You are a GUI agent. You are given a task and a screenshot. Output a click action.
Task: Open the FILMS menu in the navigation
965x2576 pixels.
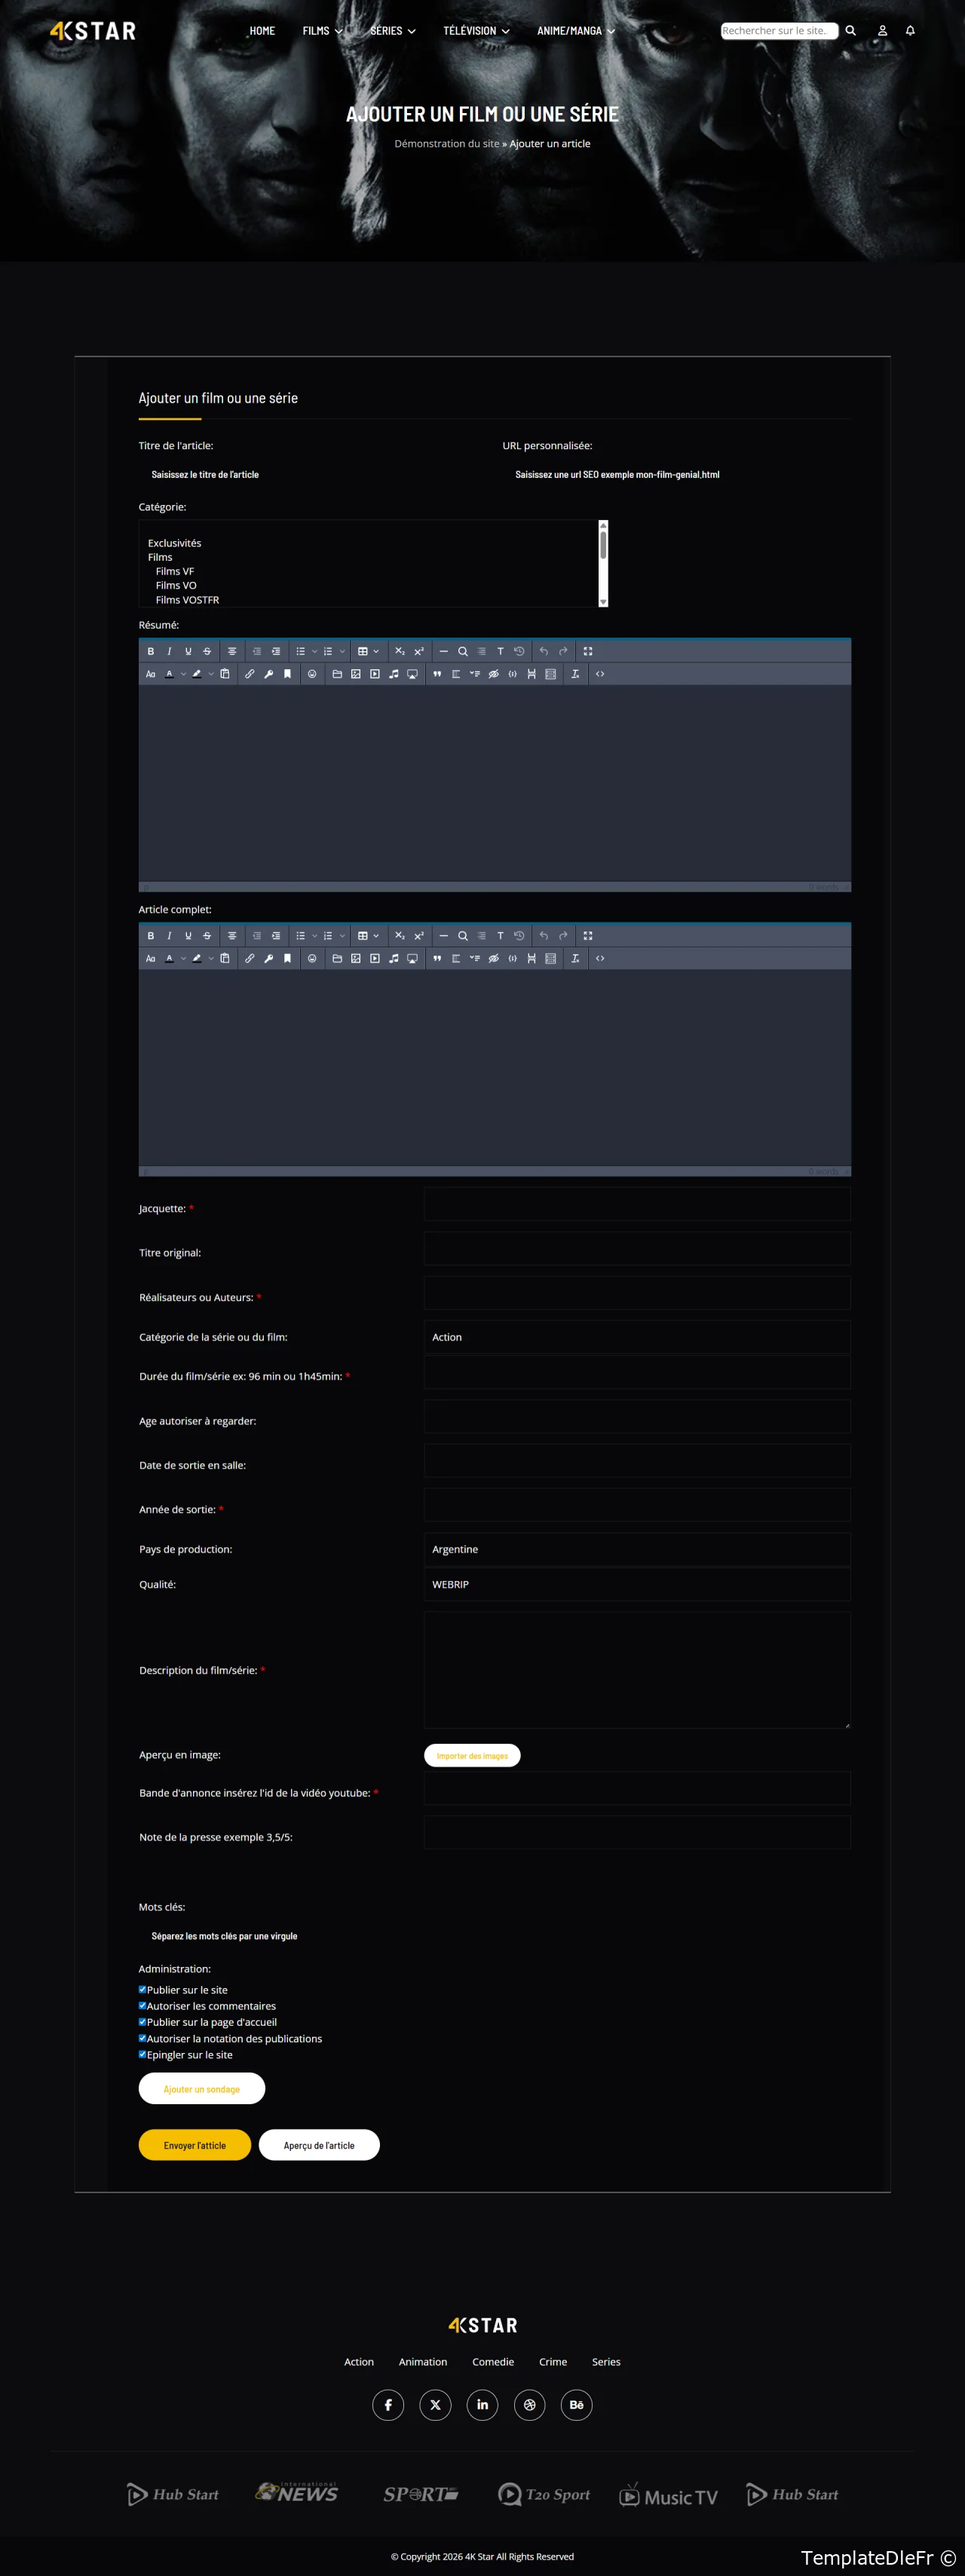click(x=322, y=31)
